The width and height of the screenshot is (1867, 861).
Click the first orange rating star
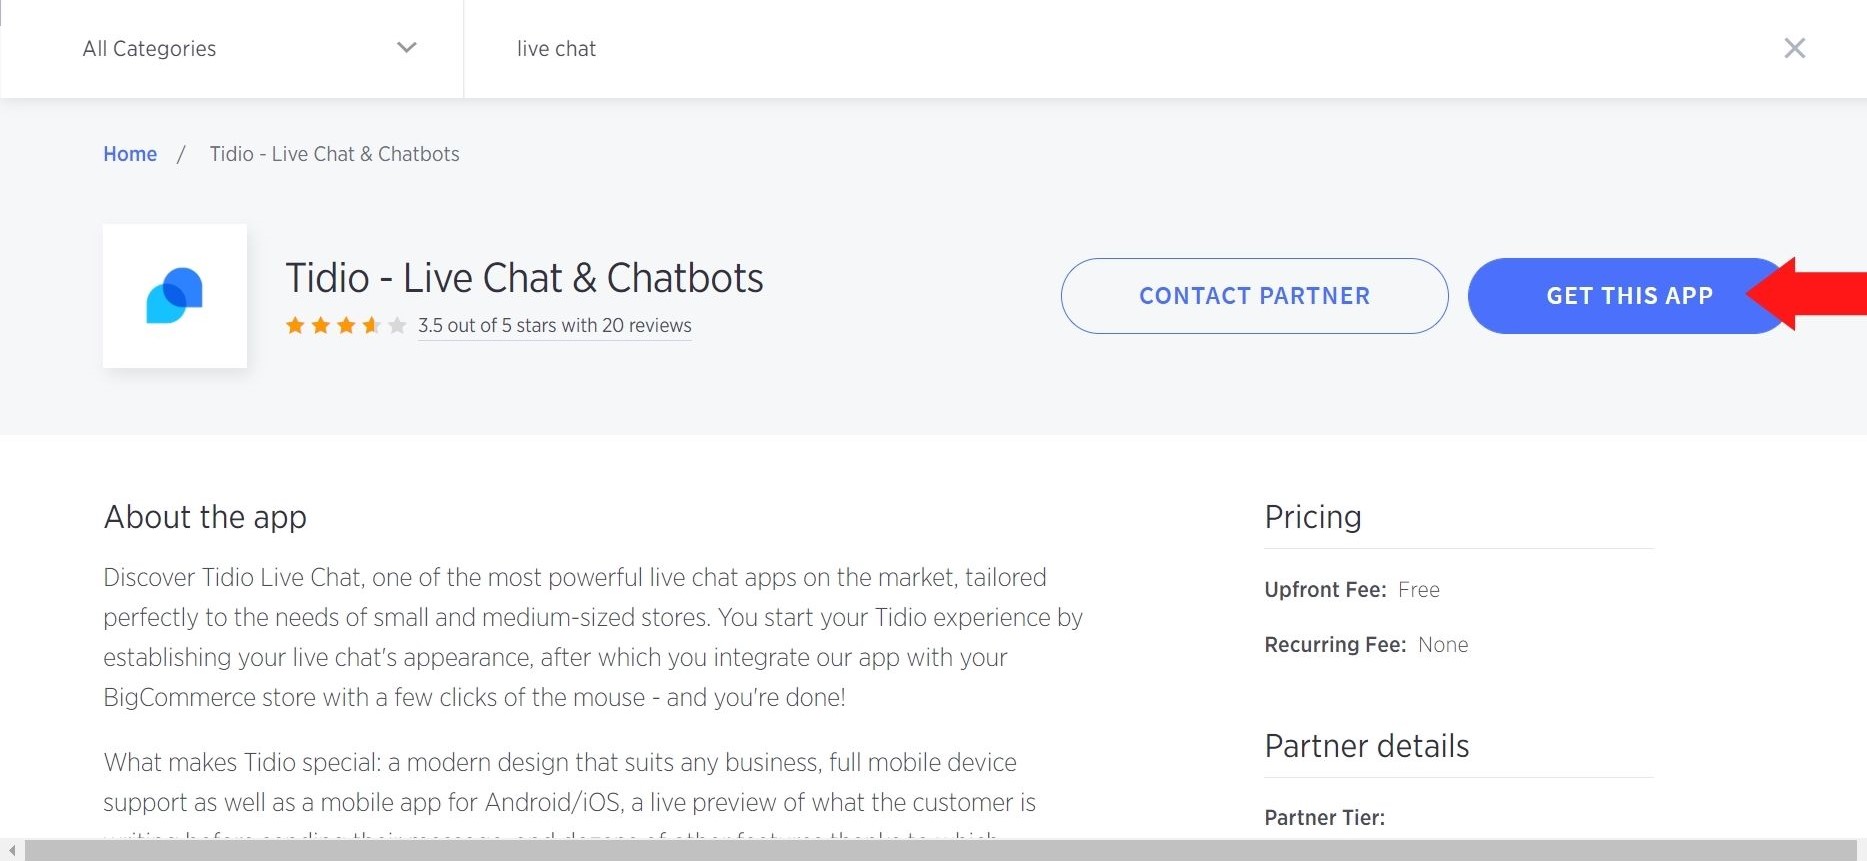[x=295, y=325]
